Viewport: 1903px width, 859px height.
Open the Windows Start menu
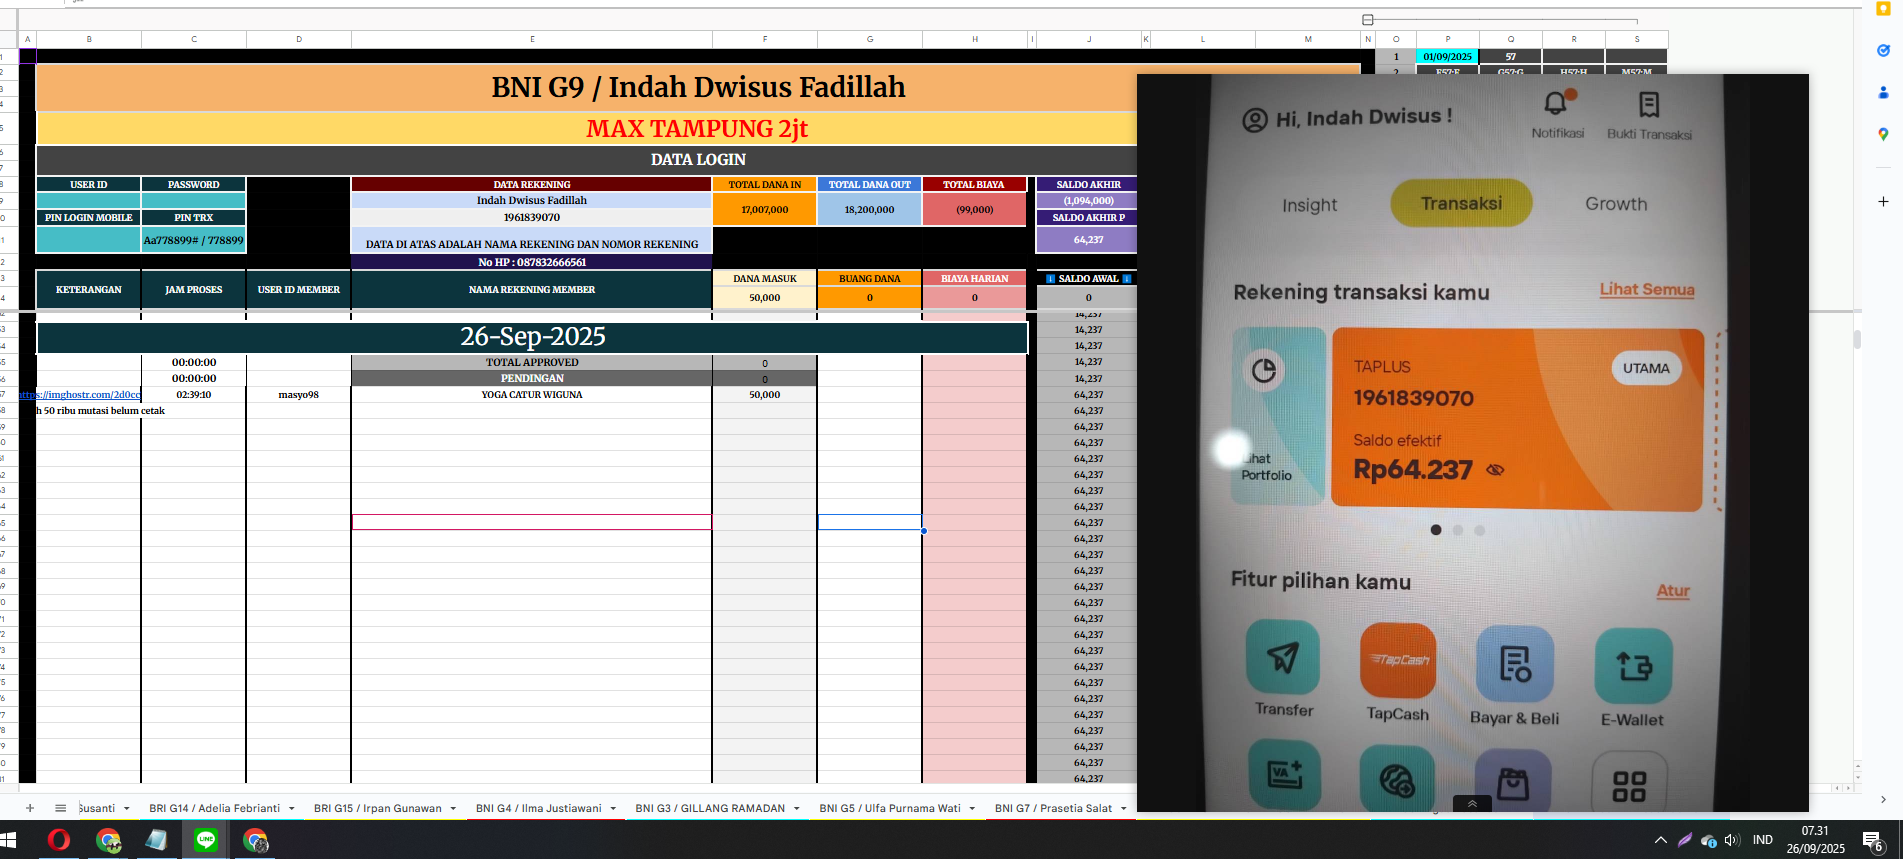9,840
